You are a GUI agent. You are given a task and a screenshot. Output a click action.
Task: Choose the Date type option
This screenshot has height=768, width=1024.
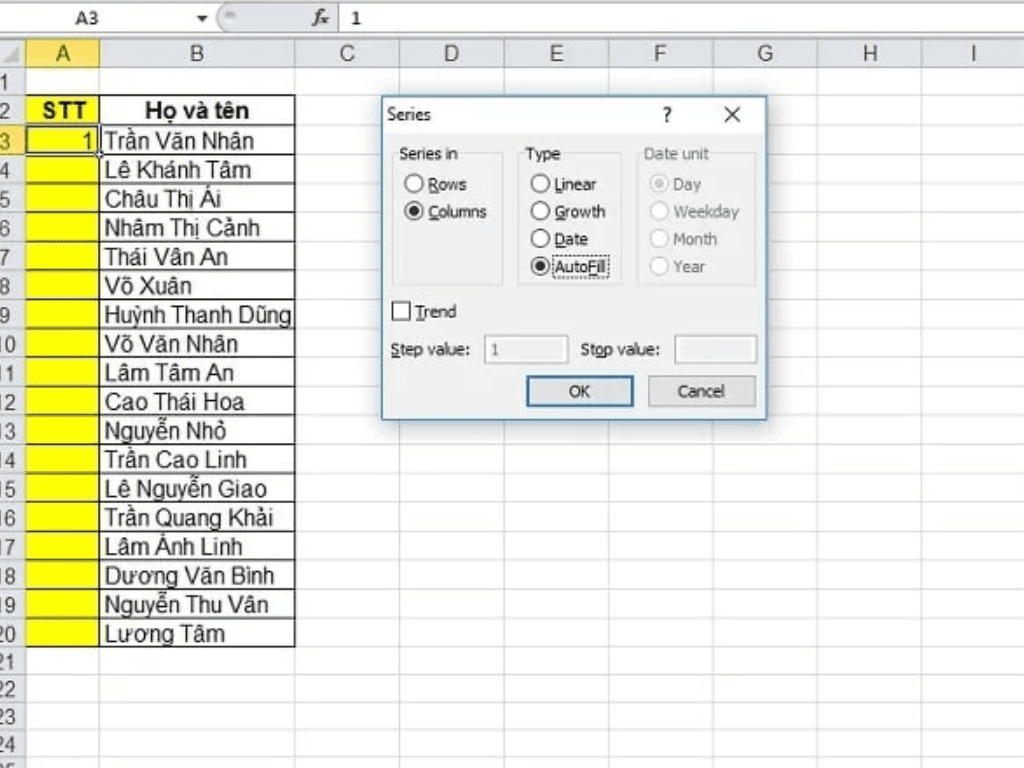pos(540,239)
